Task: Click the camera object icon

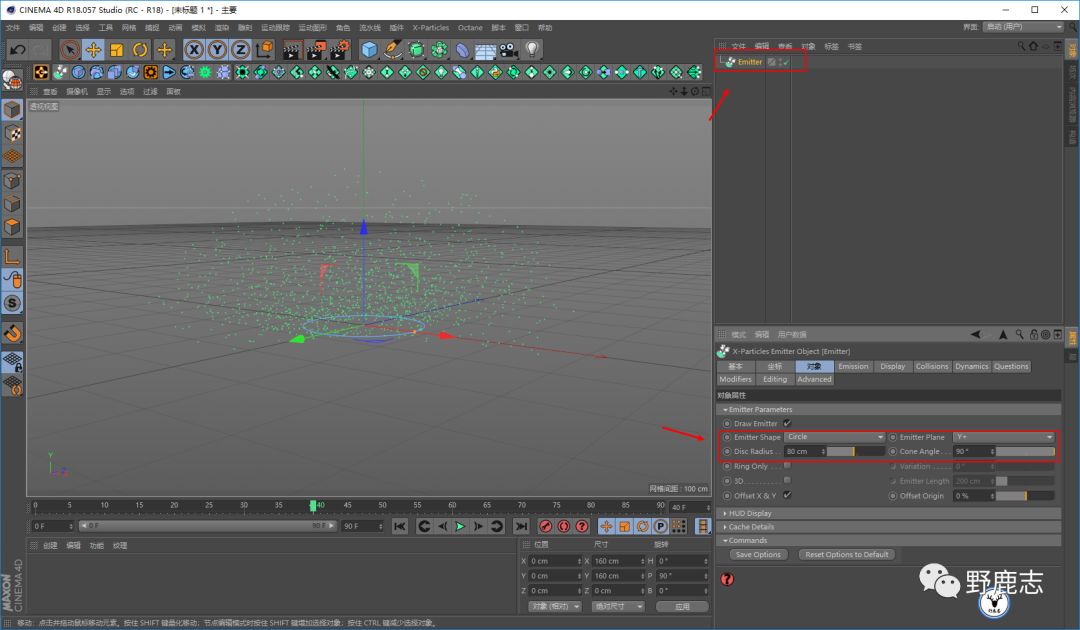Action: click(509, 49)
